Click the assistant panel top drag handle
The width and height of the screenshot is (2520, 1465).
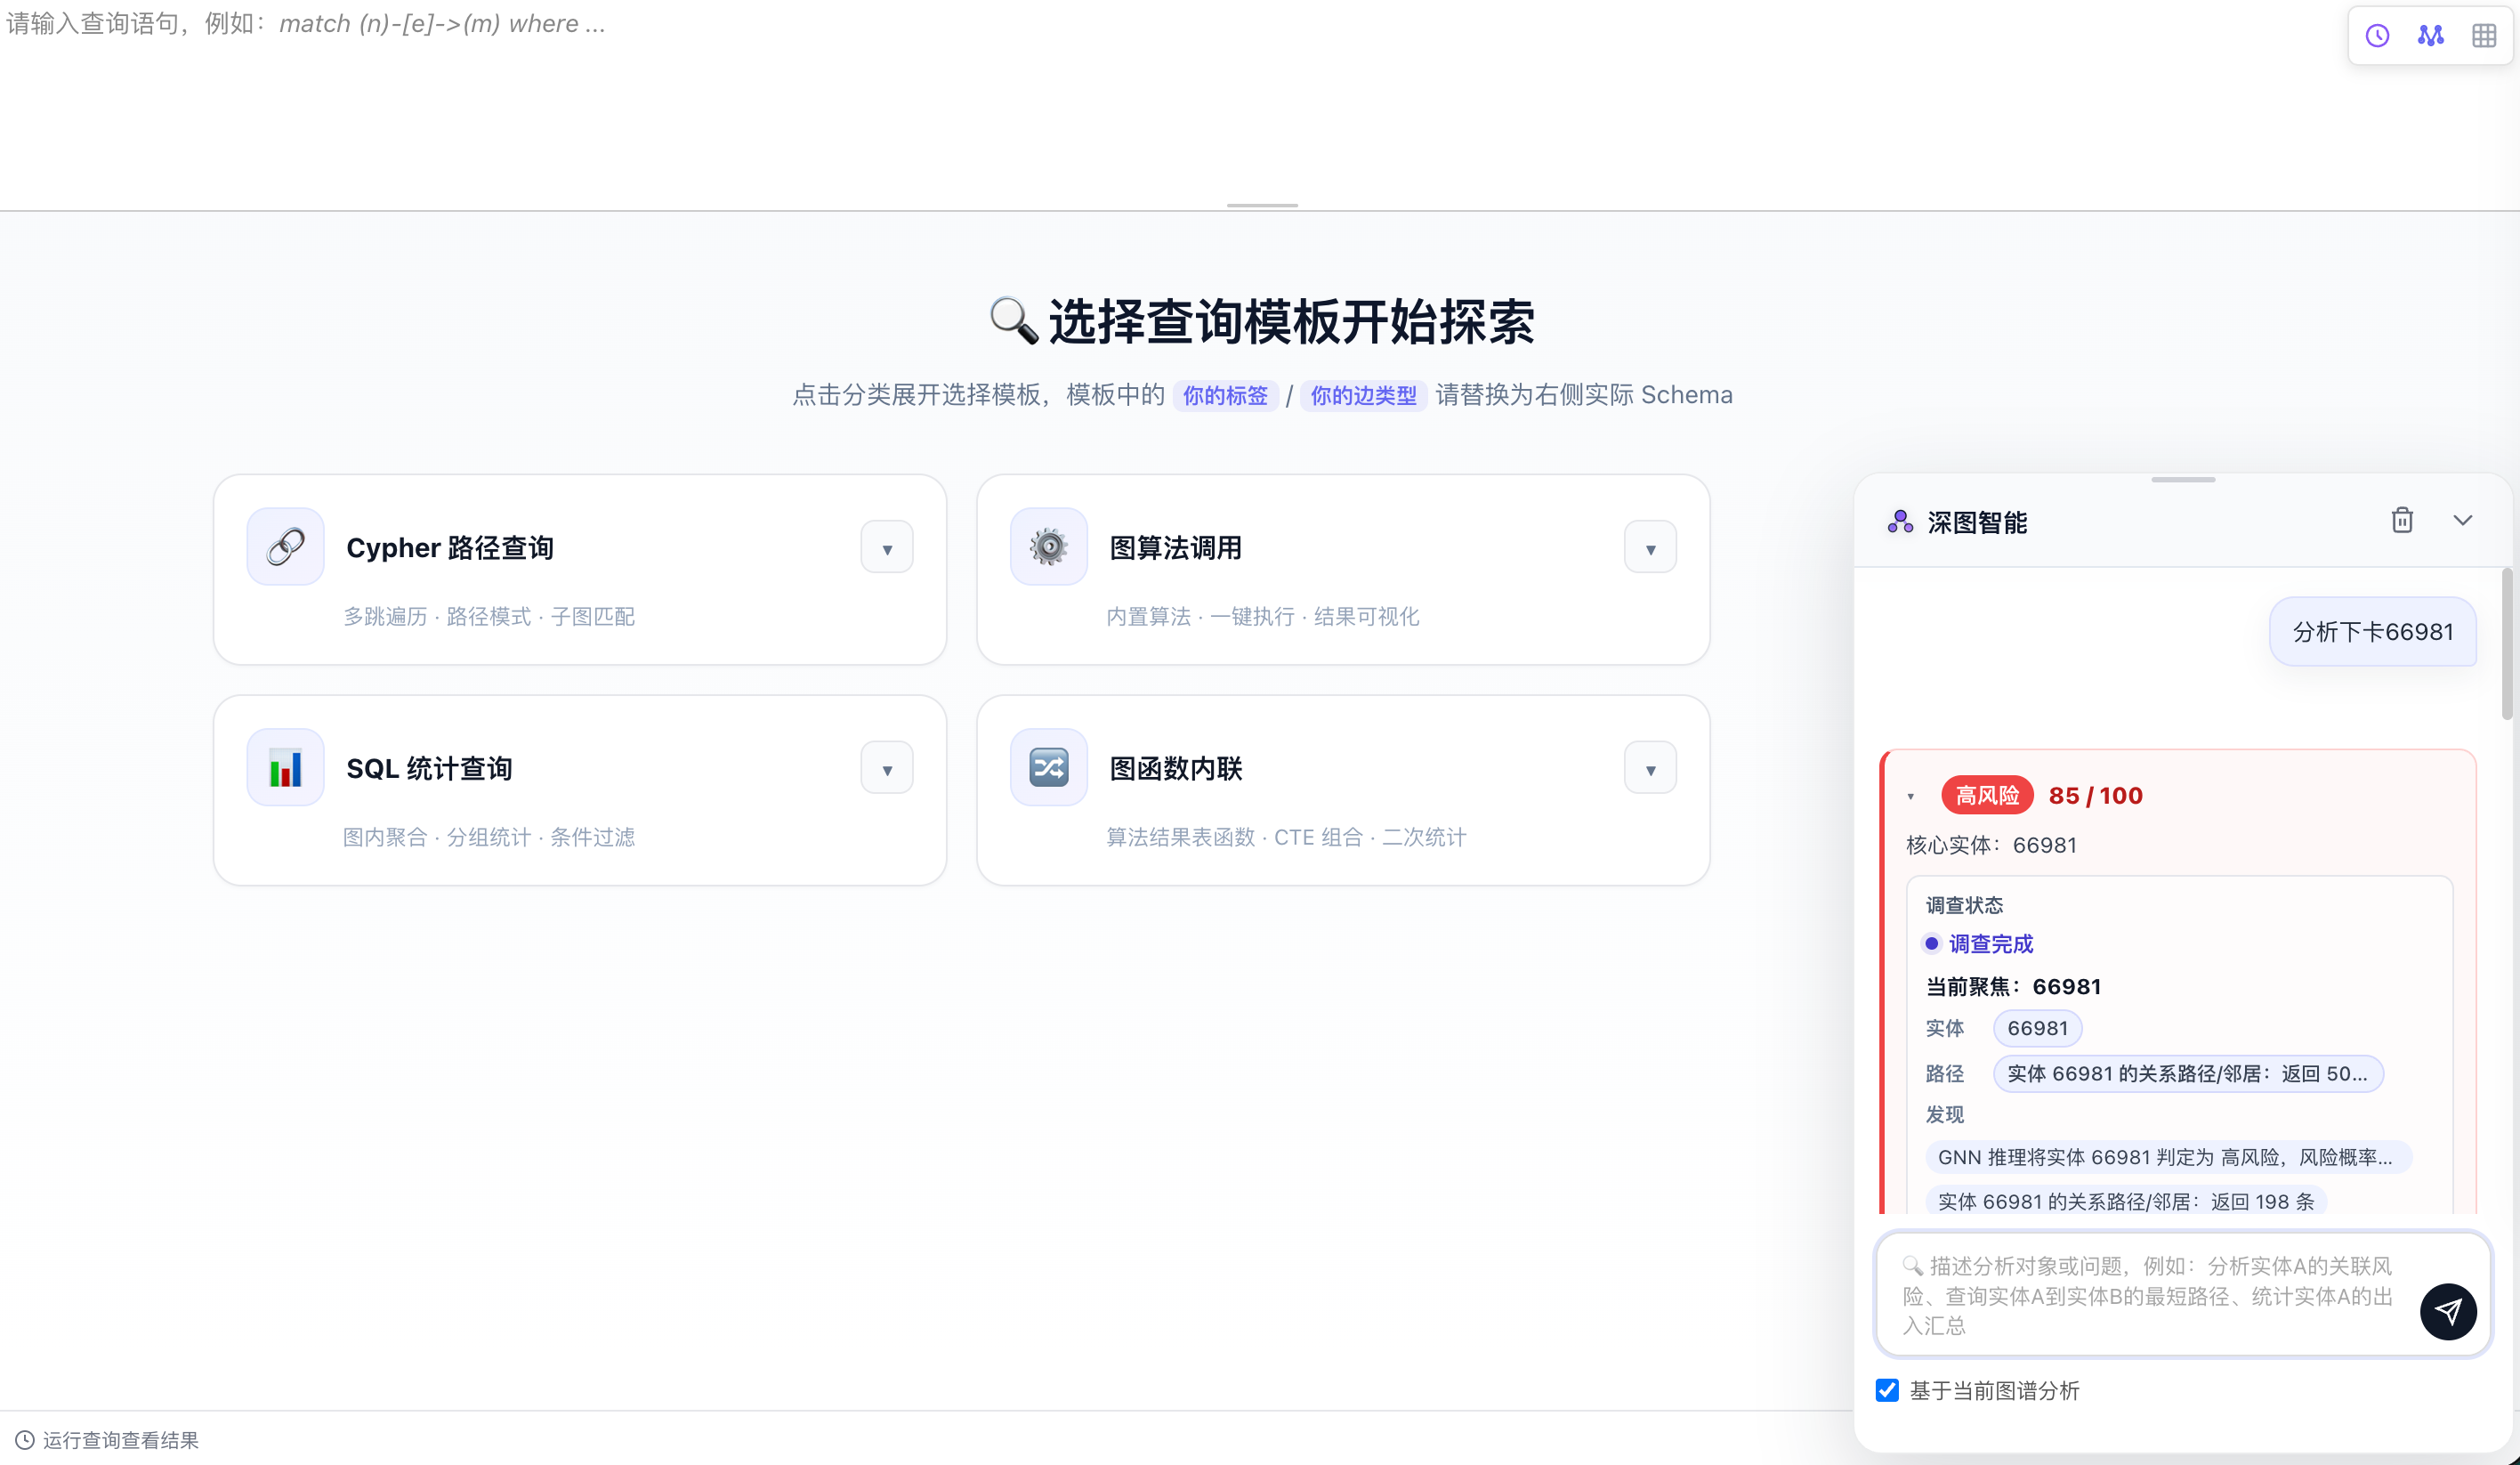(2183, 480)
